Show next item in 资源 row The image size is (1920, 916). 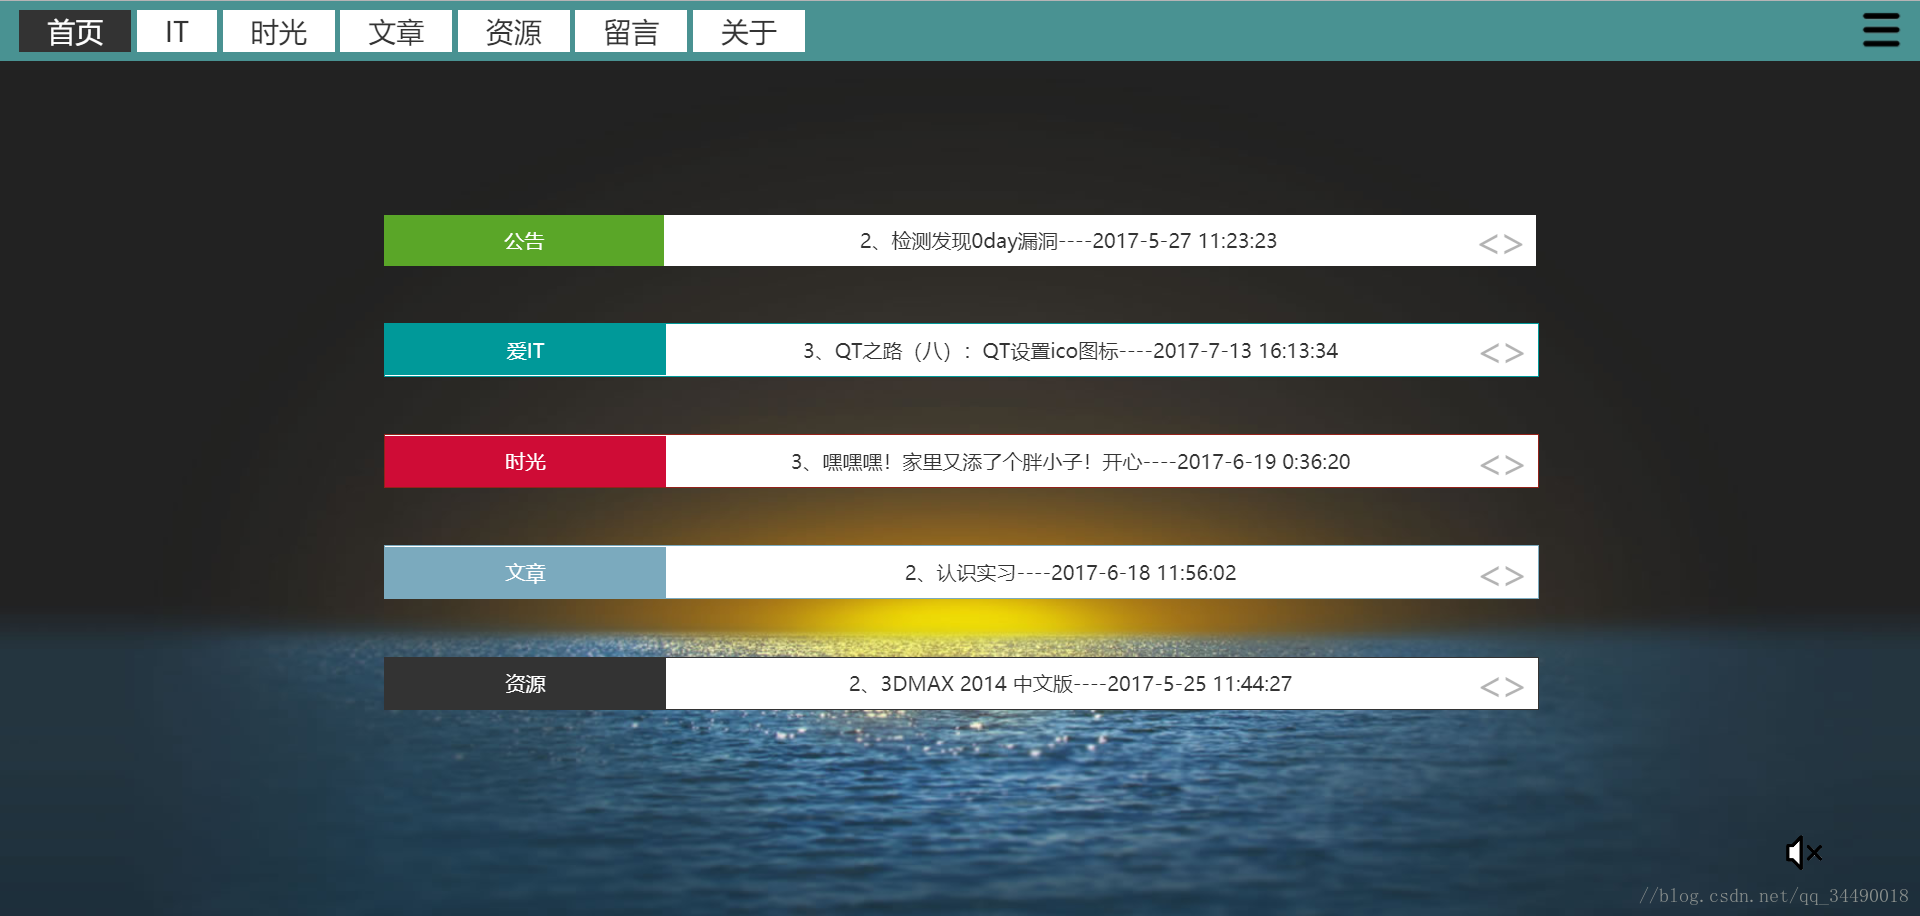pos(1514,687)
